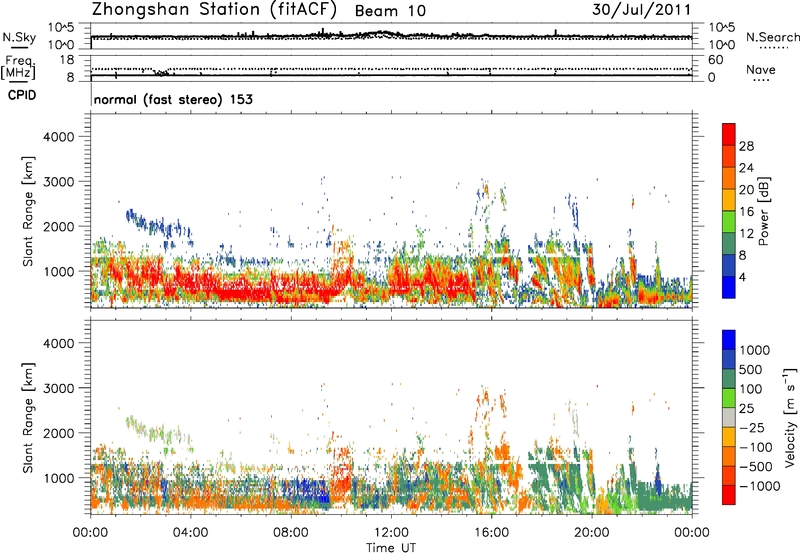Screen dimensions: 800x554
Task: Click the N.Sky legend label
Action: coord(19,37)
